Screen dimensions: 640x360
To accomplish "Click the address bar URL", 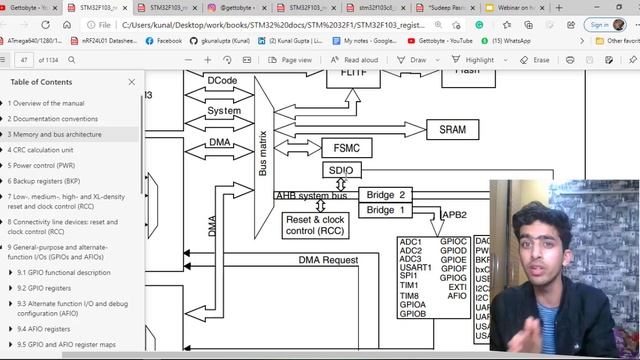I will coord(273,25).
